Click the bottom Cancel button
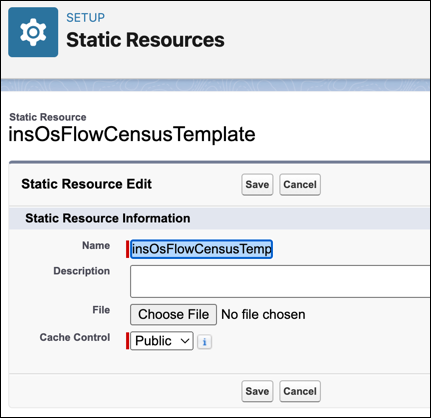The image size is (431, 418). (x=300, y=391)
